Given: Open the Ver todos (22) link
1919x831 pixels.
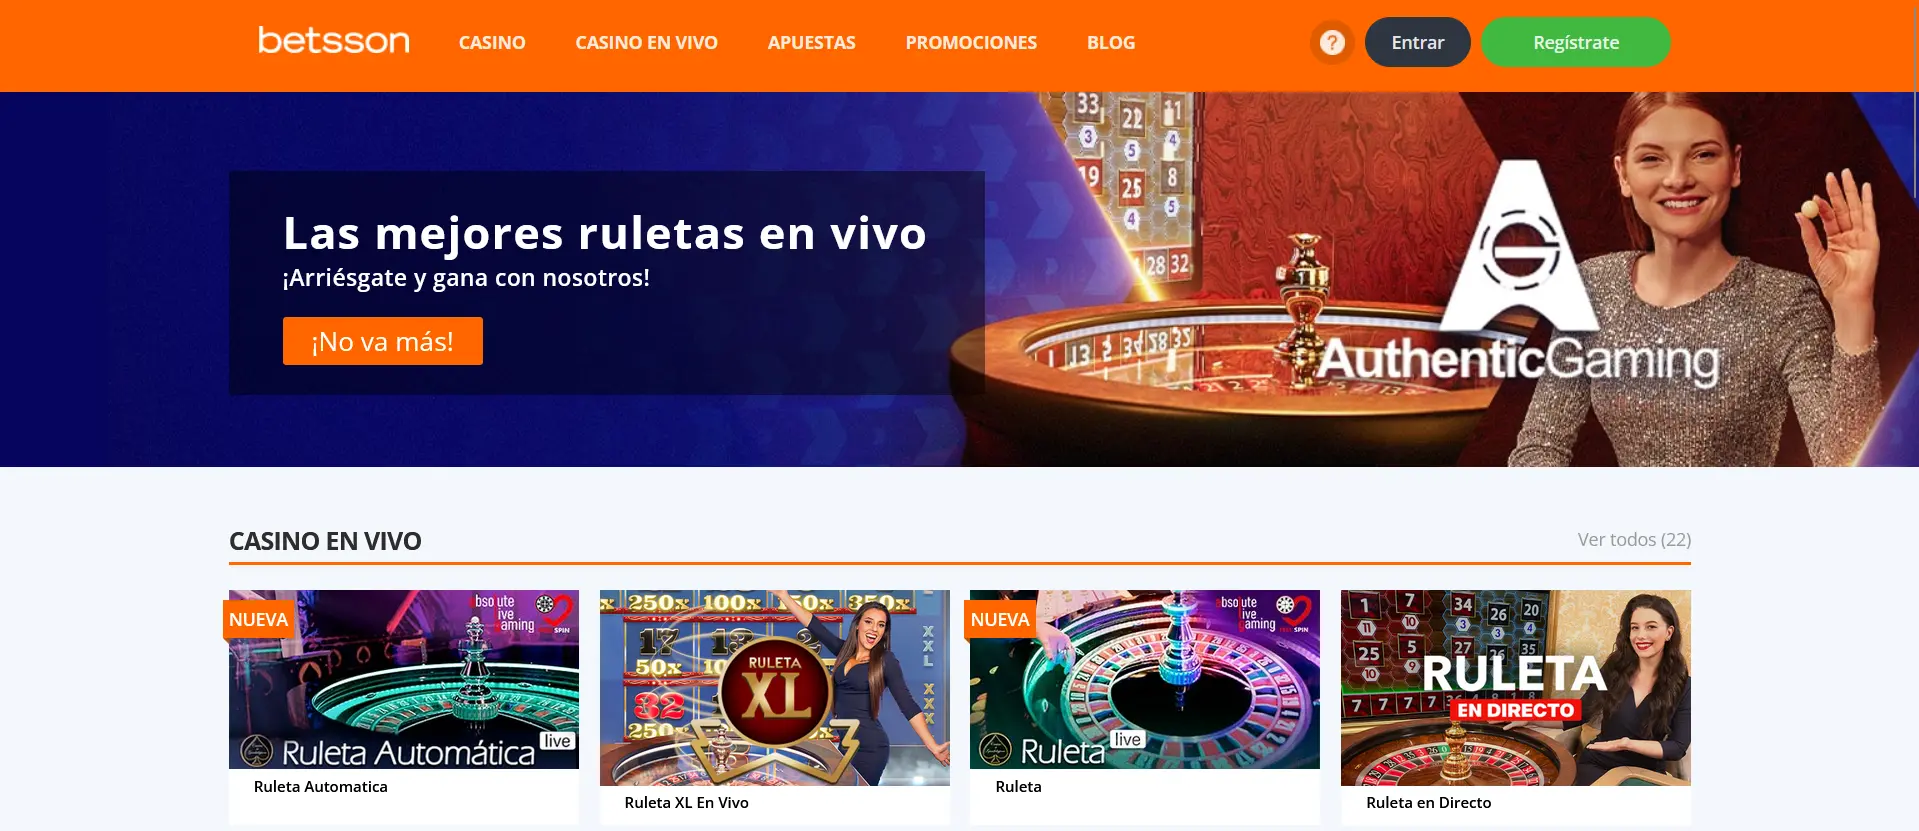Looking at the screenshot, I should tap(1634, 539).
